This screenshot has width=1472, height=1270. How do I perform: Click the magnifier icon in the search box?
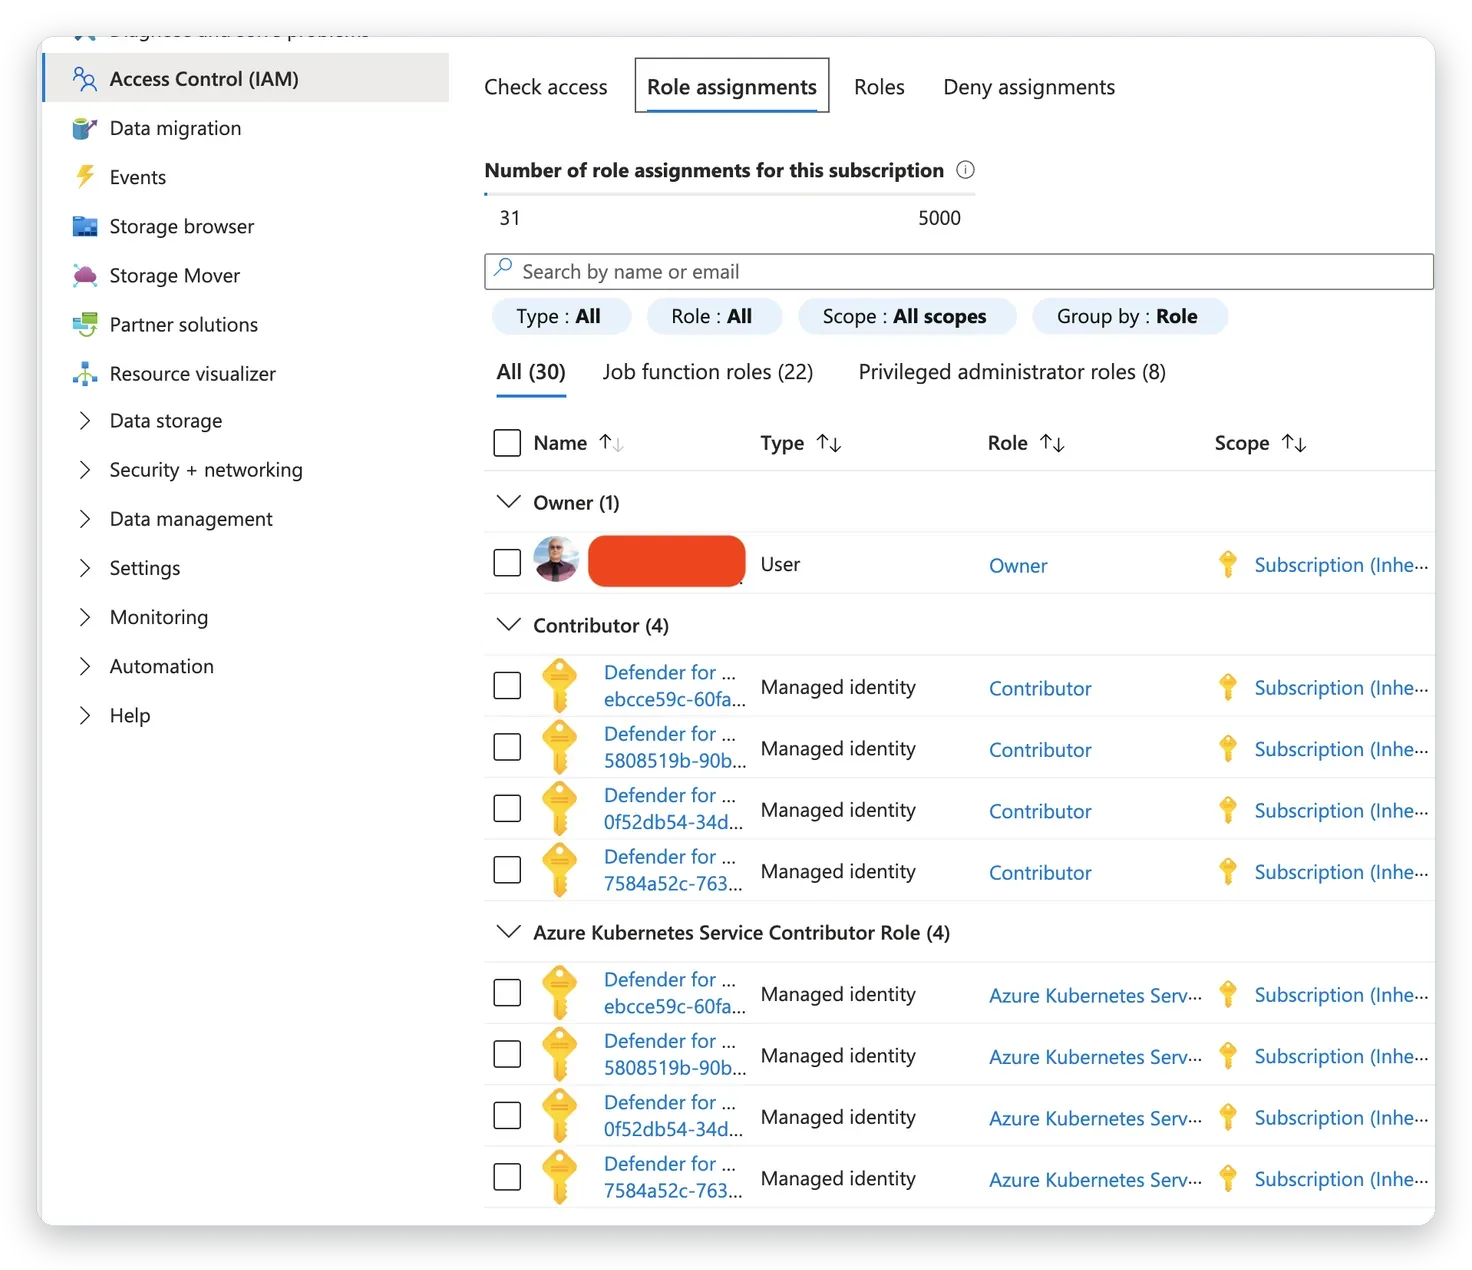[503, 269]
